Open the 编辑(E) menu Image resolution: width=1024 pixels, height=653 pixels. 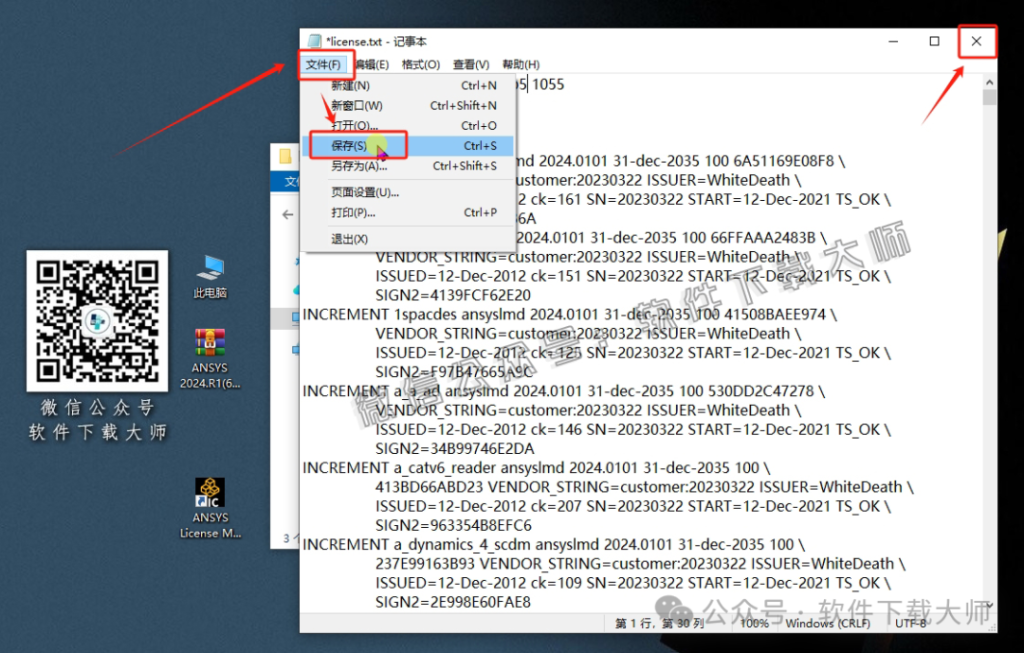[x=372, y=65]
